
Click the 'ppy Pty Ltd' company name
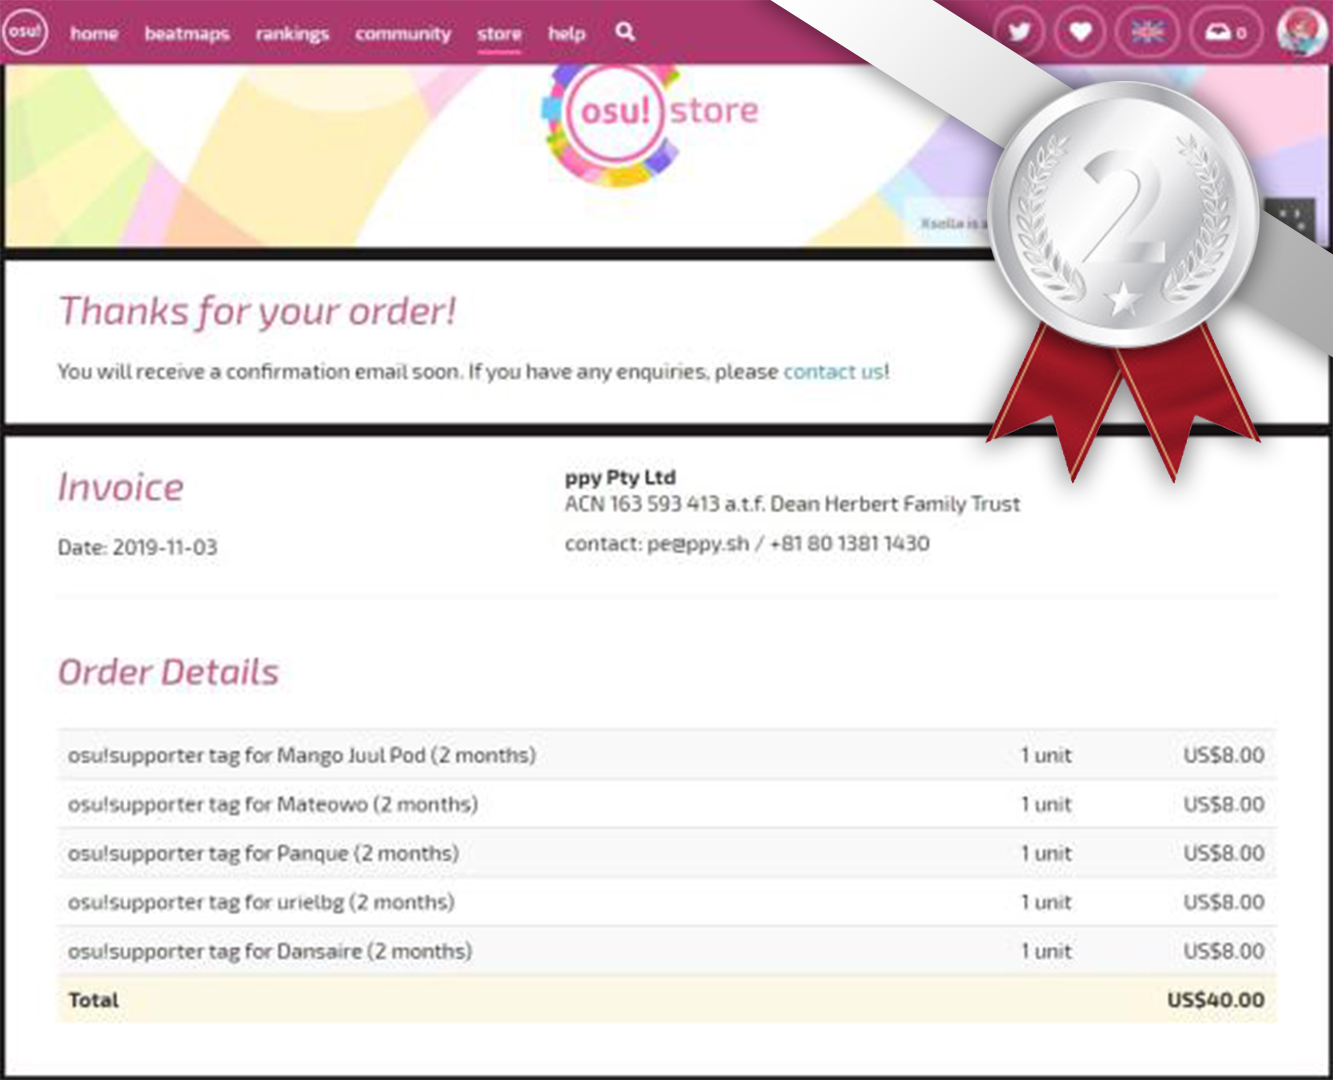620,477
